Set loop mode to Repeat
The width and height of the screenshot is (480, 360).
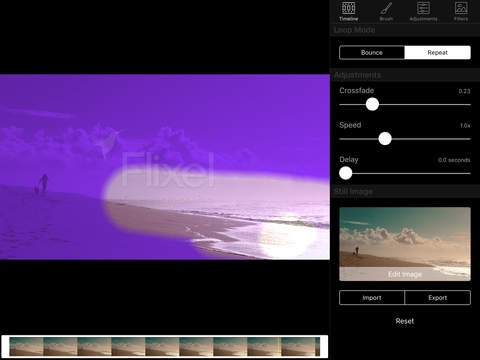[x=437, y=53]
